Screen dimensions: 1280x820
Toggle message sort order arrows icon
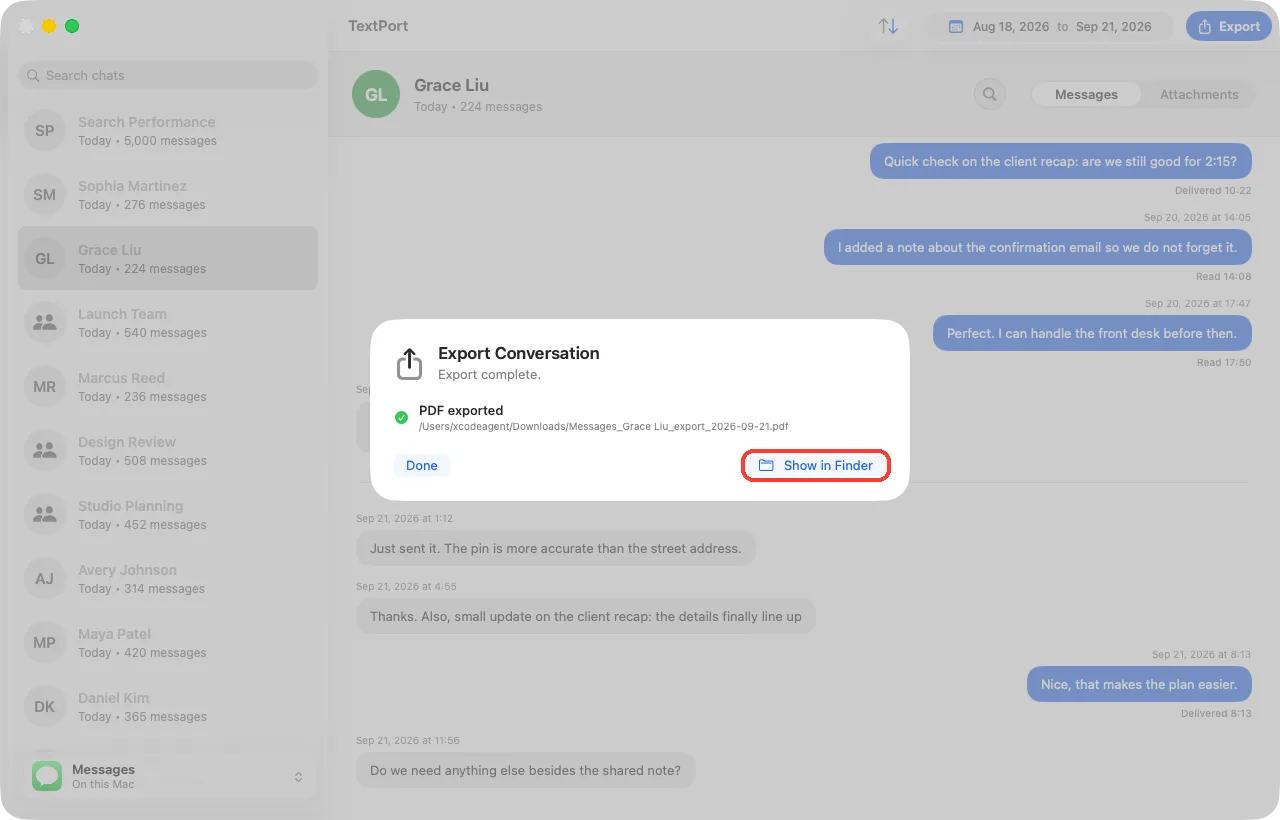(888, 26)
